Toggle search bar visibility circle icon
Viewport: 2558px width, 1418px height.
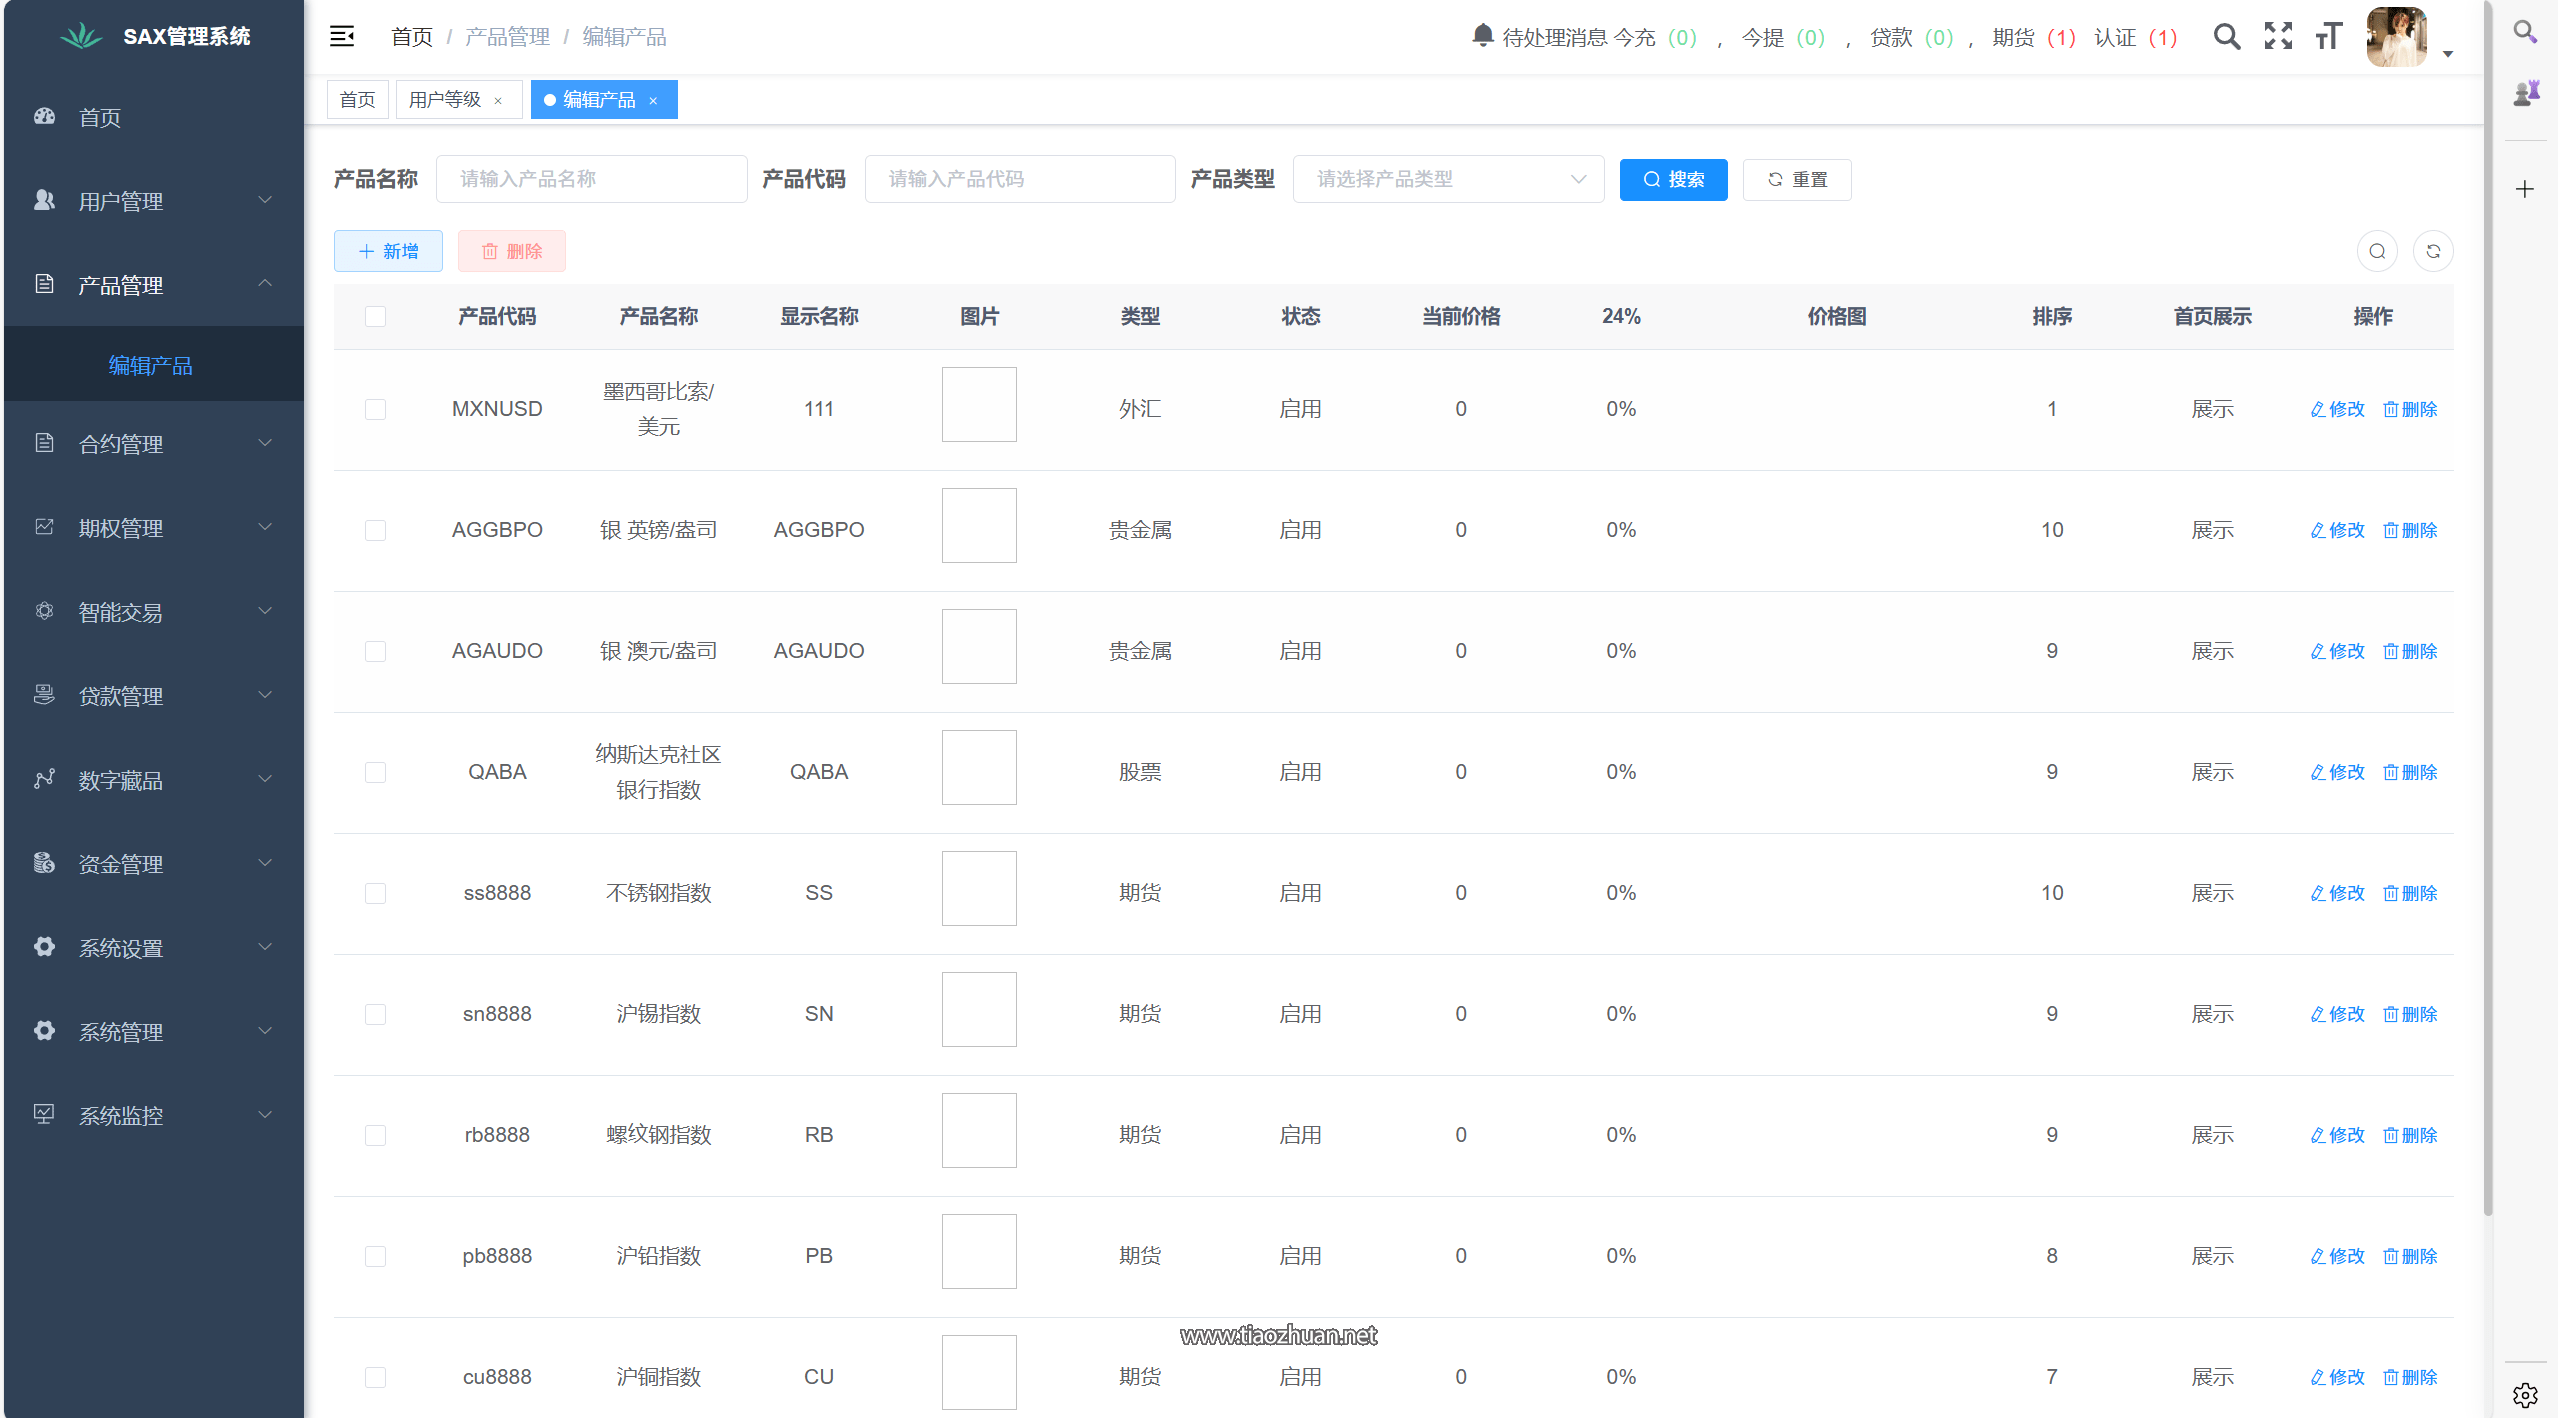coord(2377,251)
